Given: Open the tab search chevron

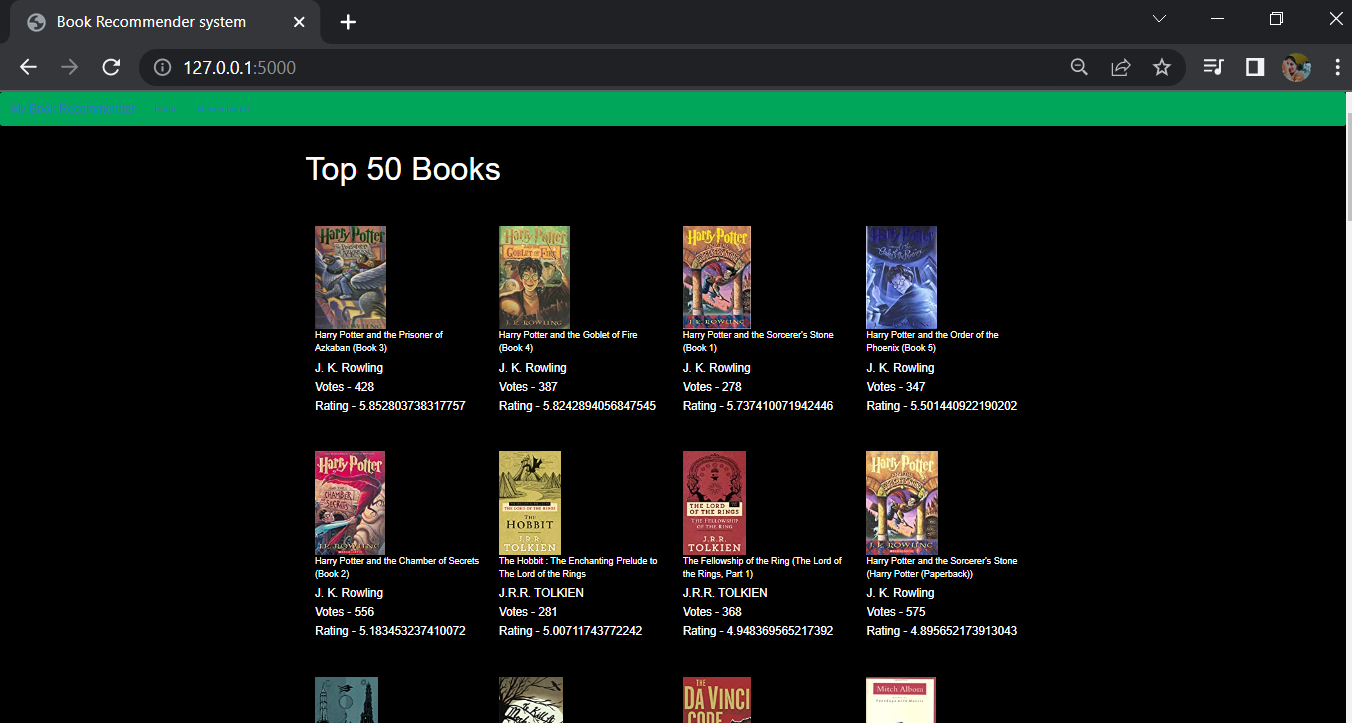Looking at the screenshot, I should click(x=1159, y=18).
